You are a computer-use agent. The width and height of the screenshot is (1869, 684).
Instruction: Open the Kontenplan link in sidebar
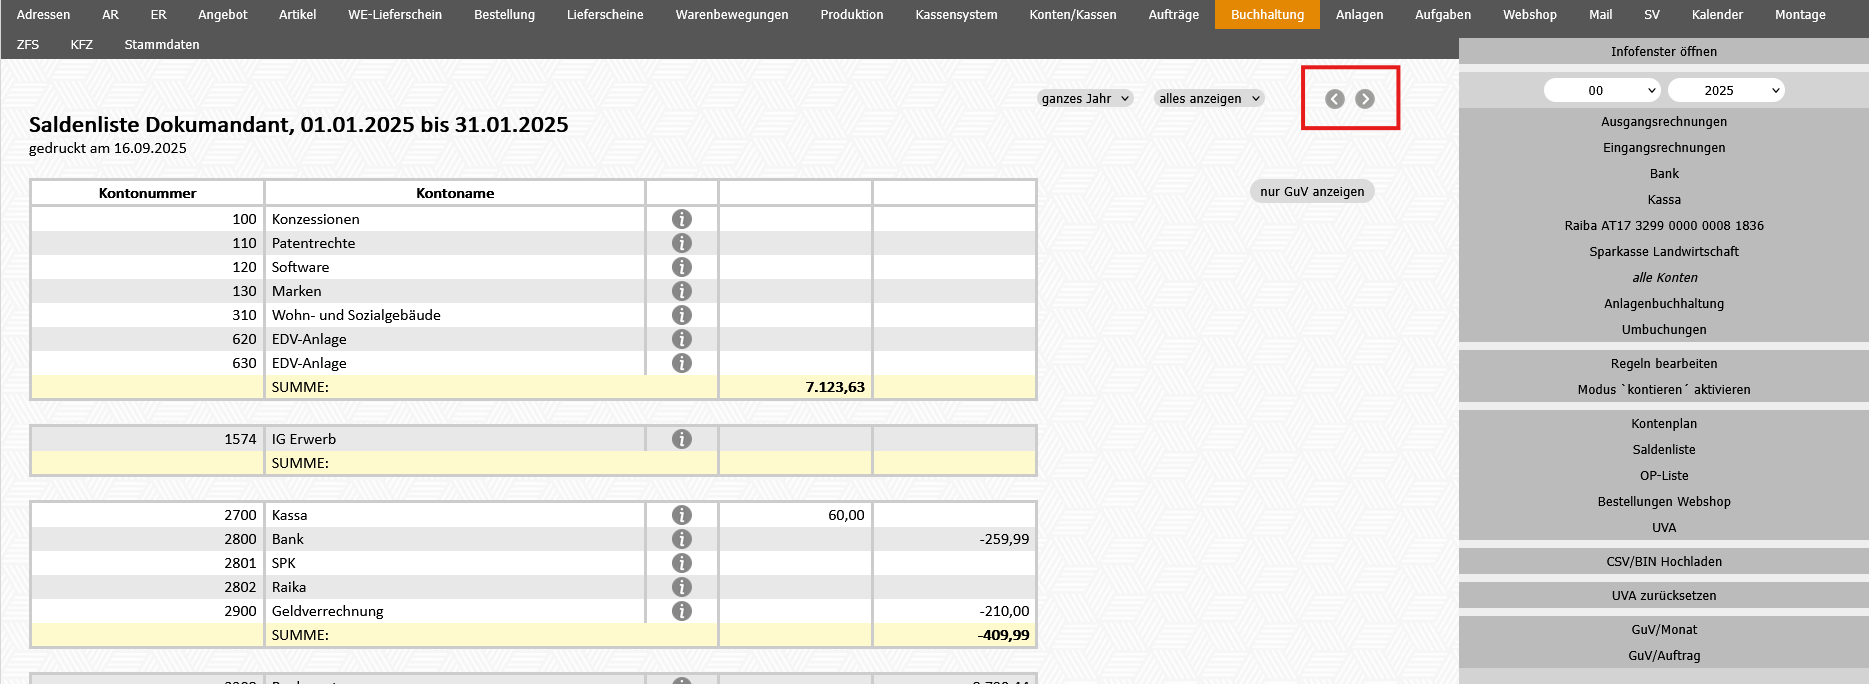pos(1663,424)
